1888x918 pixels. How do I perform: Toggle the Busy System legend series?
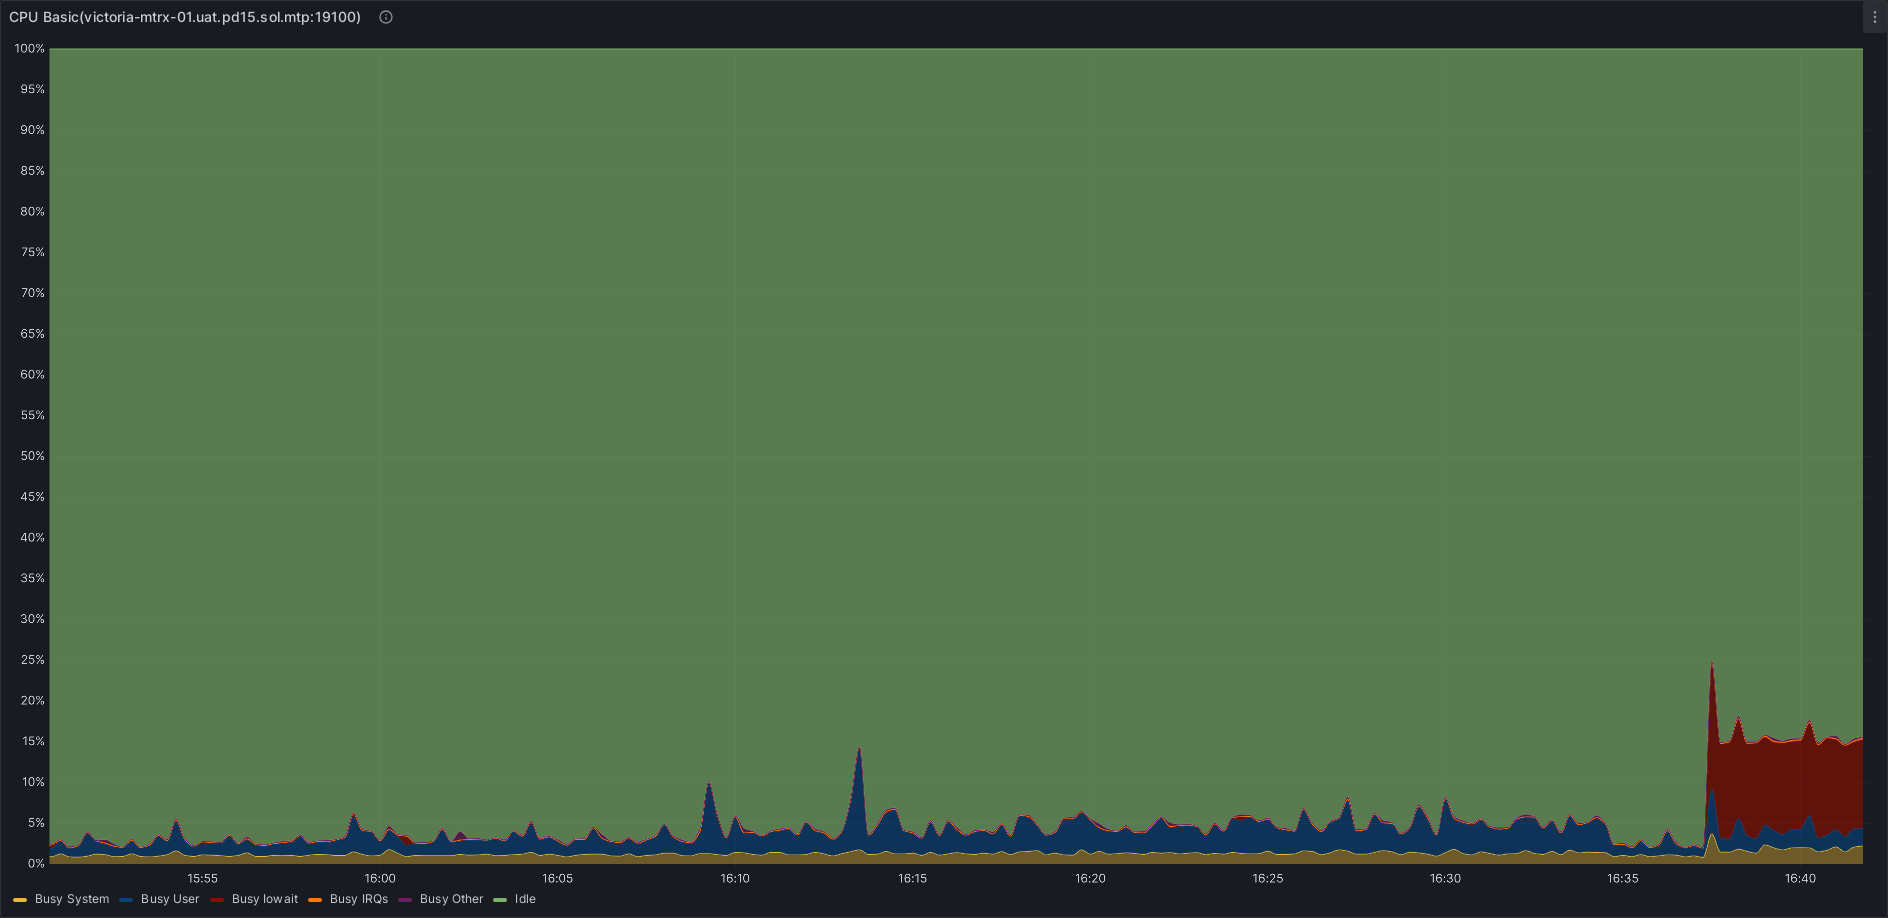click(x=72, y=899)
